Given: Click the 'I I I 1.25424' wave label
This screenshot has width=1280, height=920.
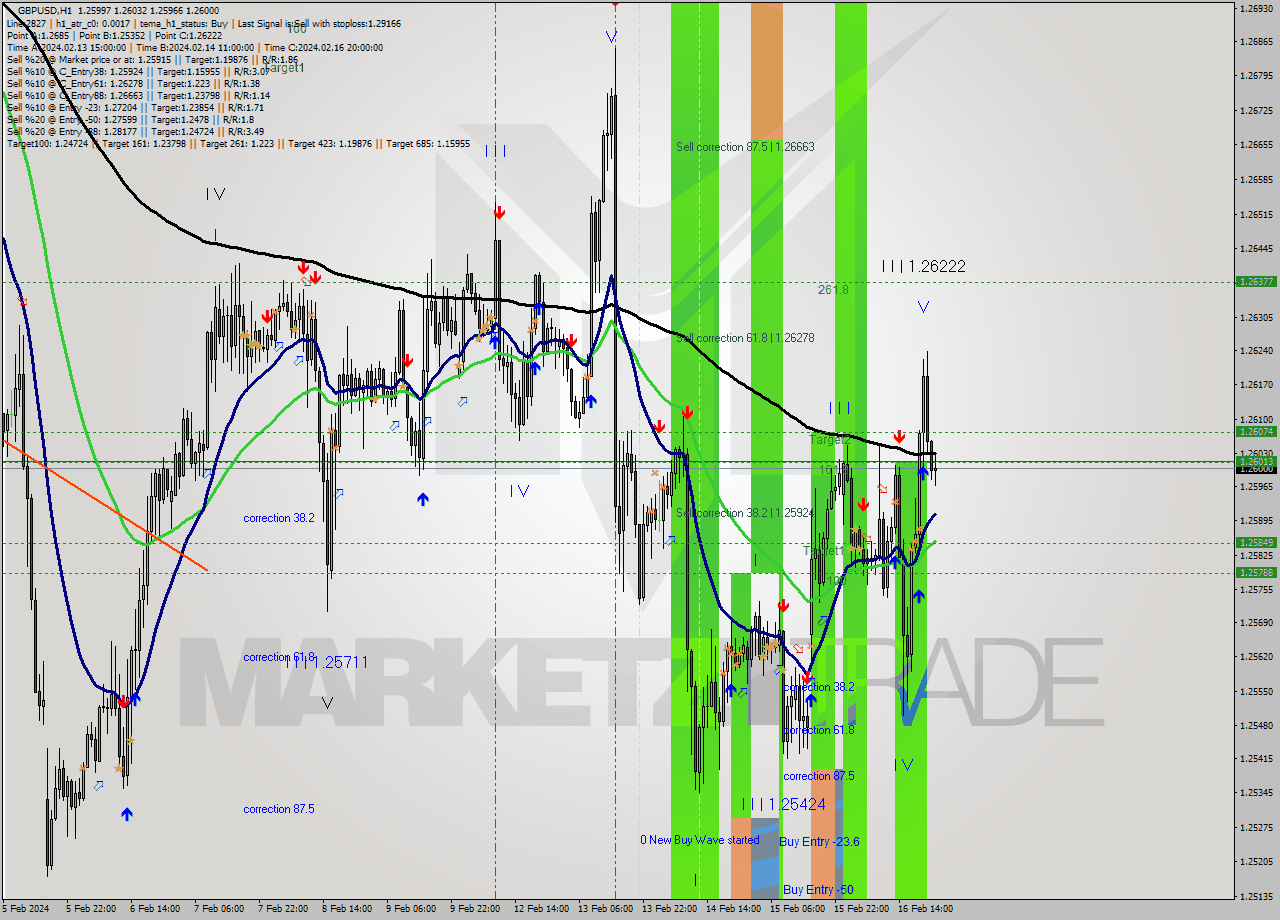Looking at the screenshot, I should tap(783, 804).
